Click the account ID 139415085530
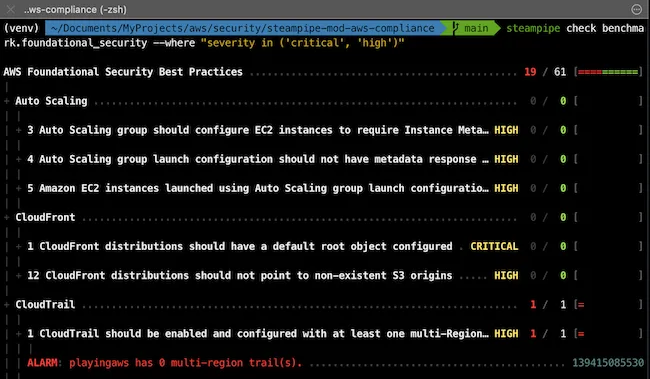 pos(608,363)
